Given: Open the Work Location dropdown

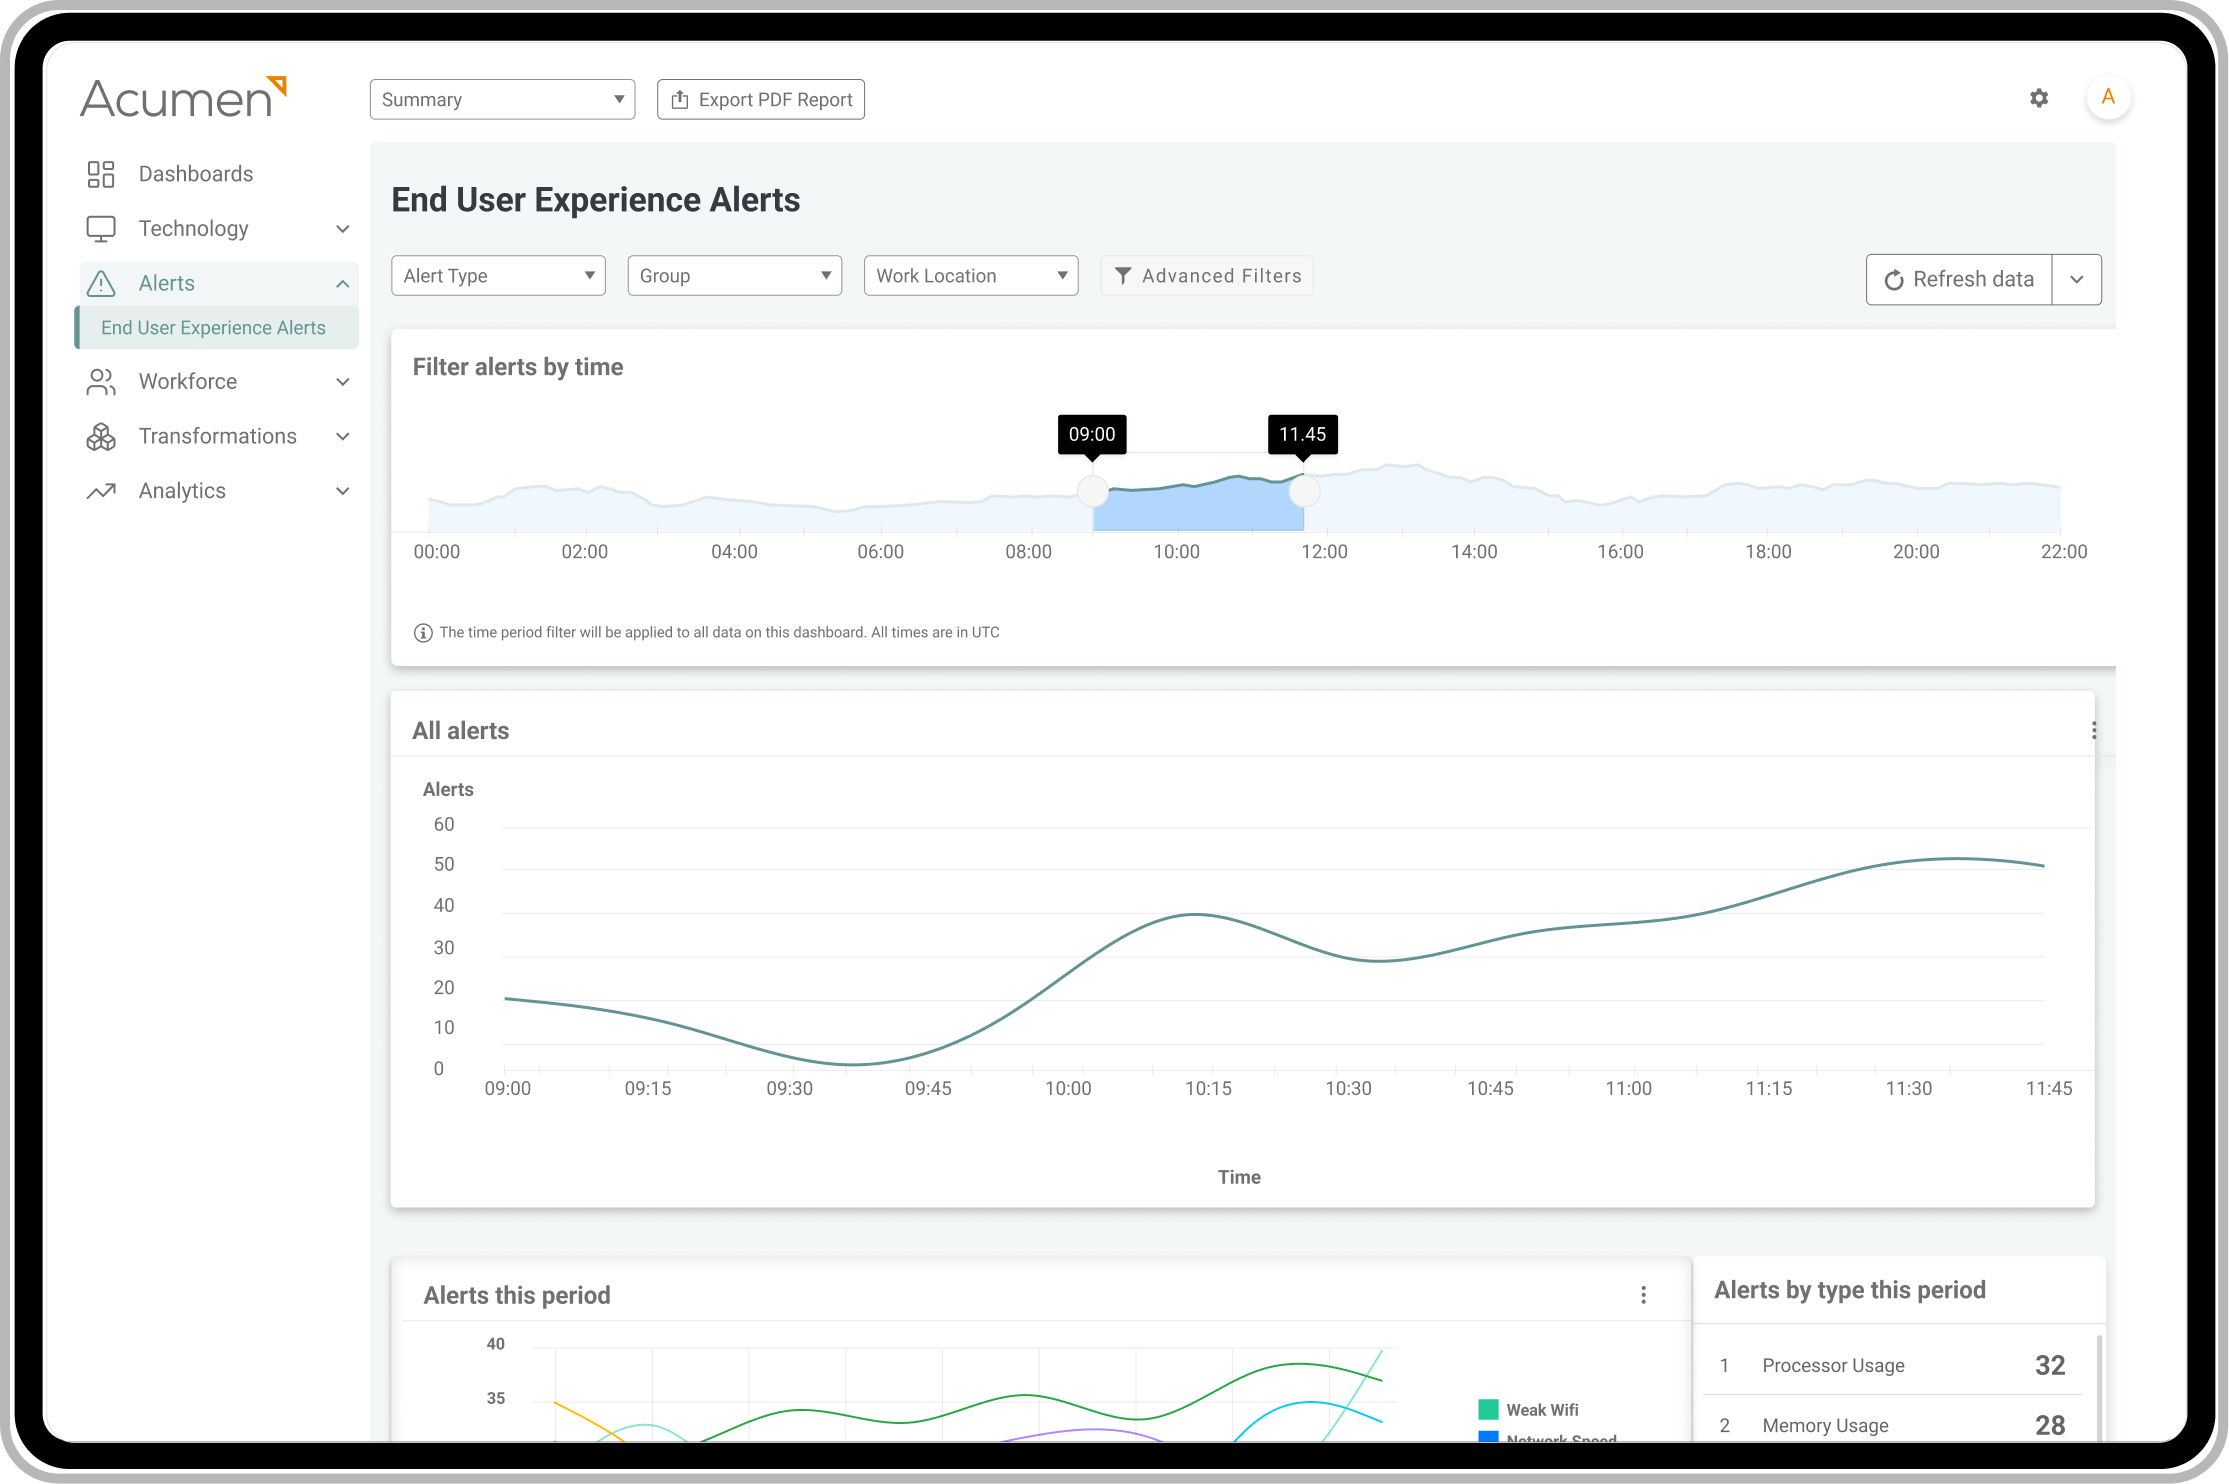Looking at the screenshot, I should pyautogui.click(x=970, y=276).
